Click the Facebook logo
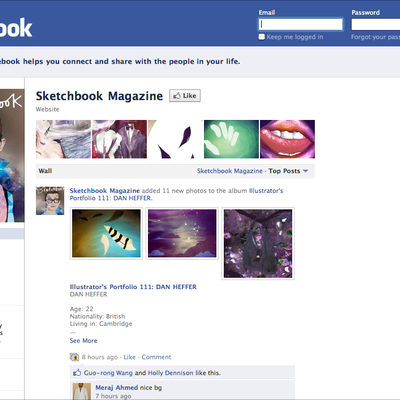The width and height of the screenshot is (400, 400). [16, 27]
